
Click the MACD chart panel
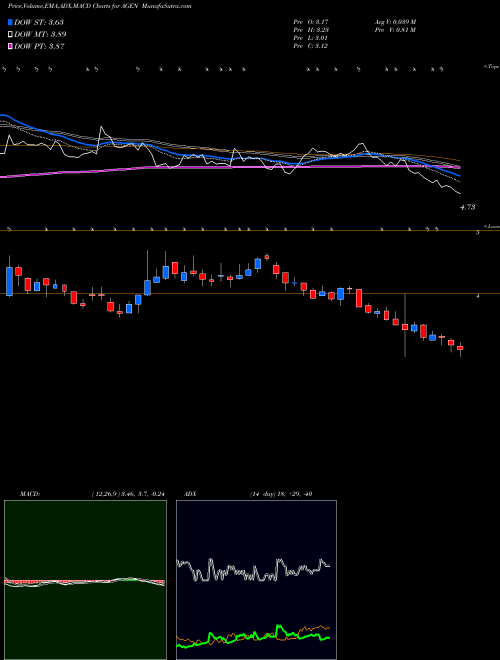click(85, 580)
